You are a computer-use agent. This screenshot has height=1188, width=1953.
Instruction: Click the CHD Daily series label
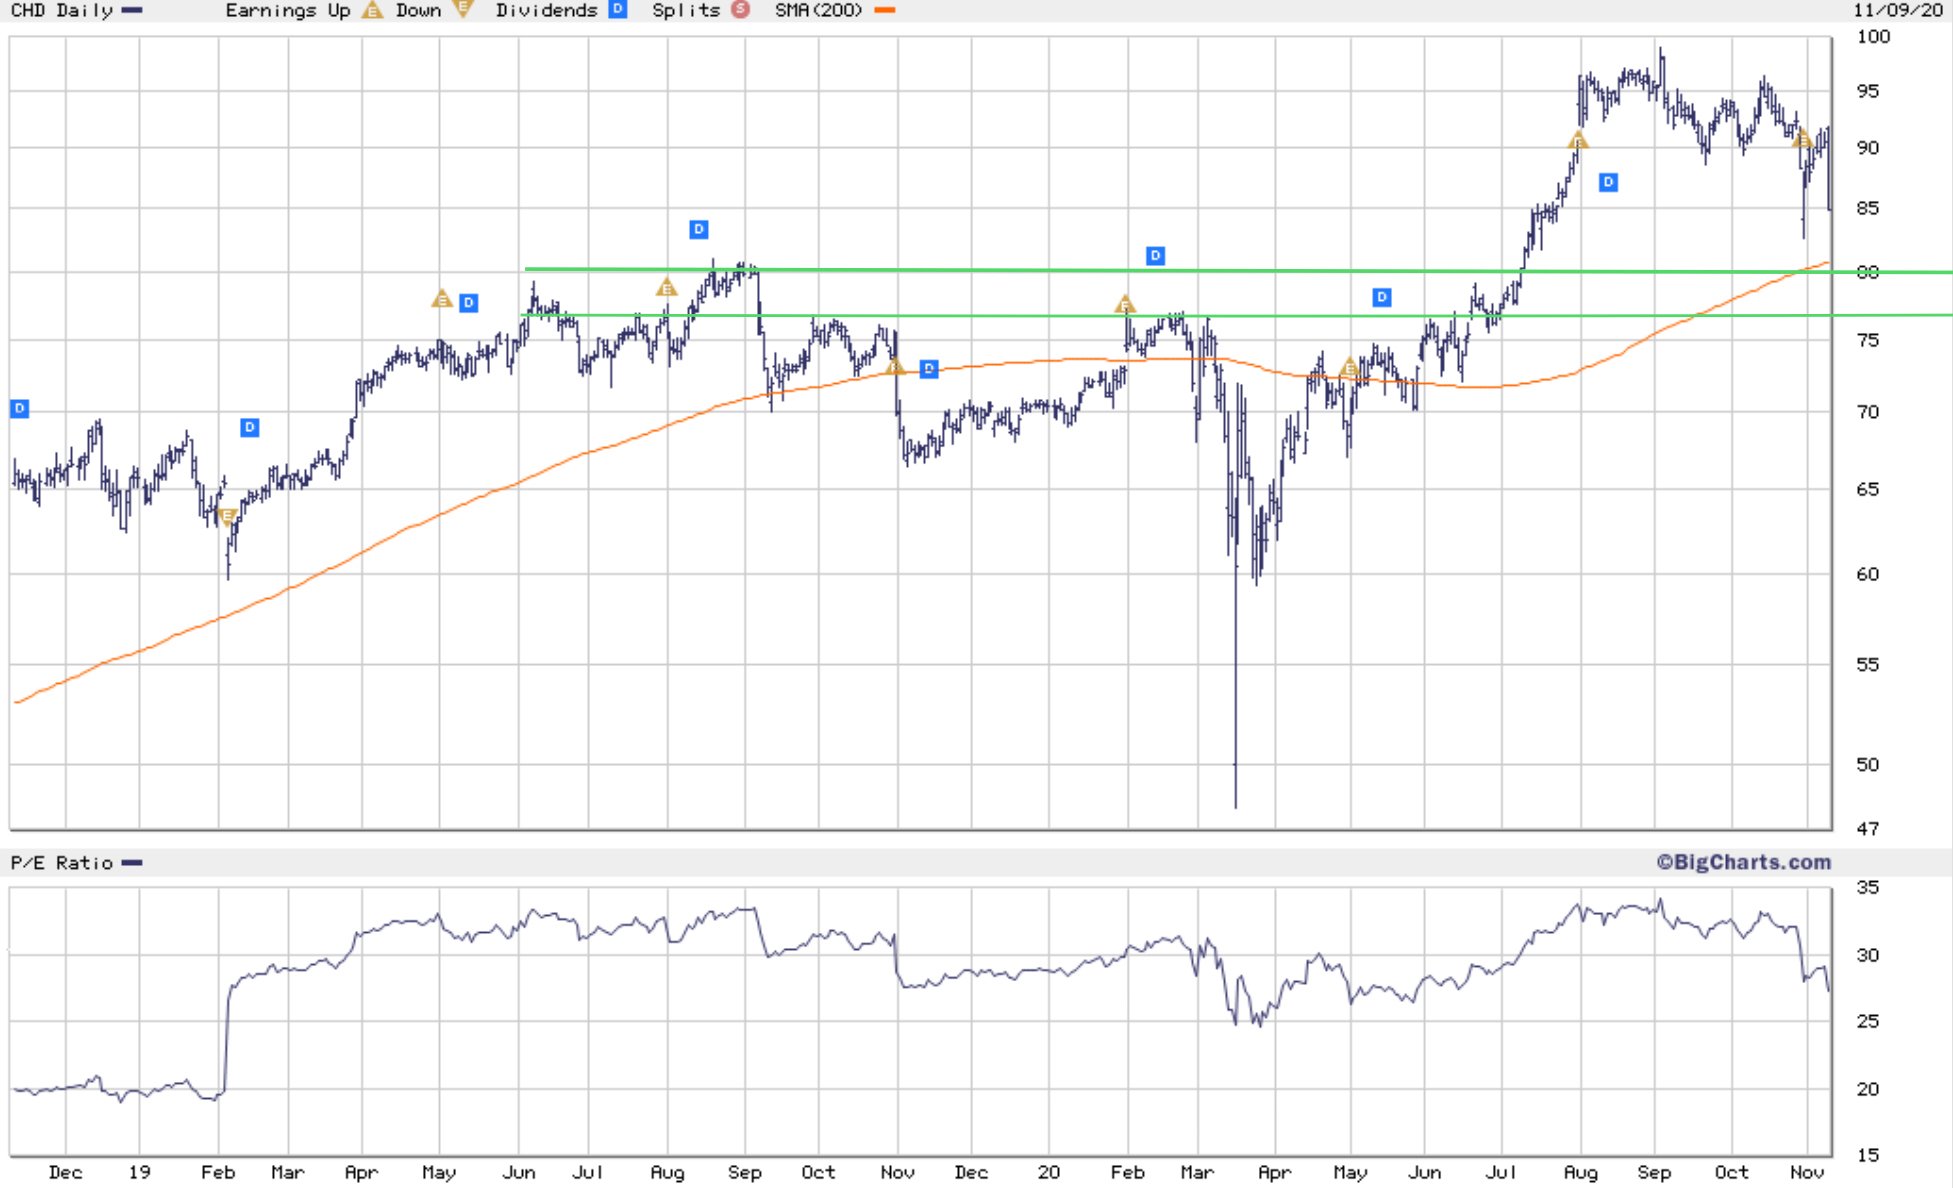tap(62, 10)
